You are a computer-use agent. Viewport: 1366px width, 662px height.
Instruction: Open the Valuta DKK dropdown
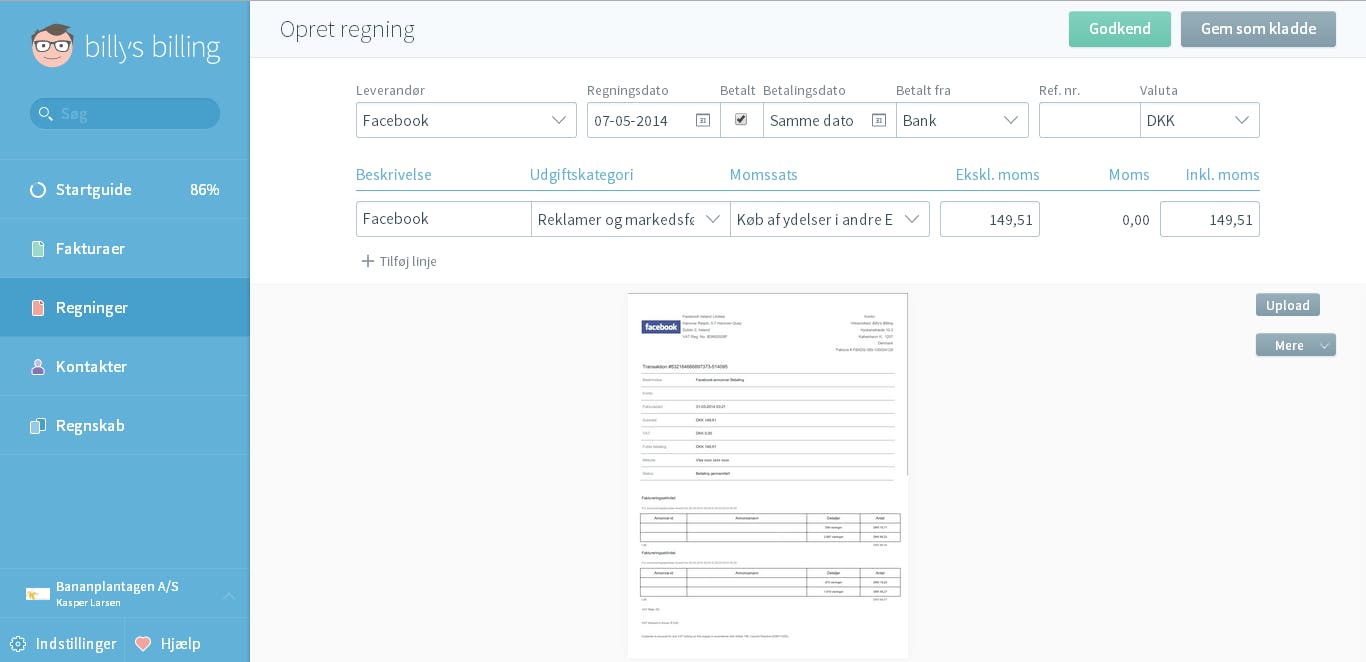coord(1199,120)
